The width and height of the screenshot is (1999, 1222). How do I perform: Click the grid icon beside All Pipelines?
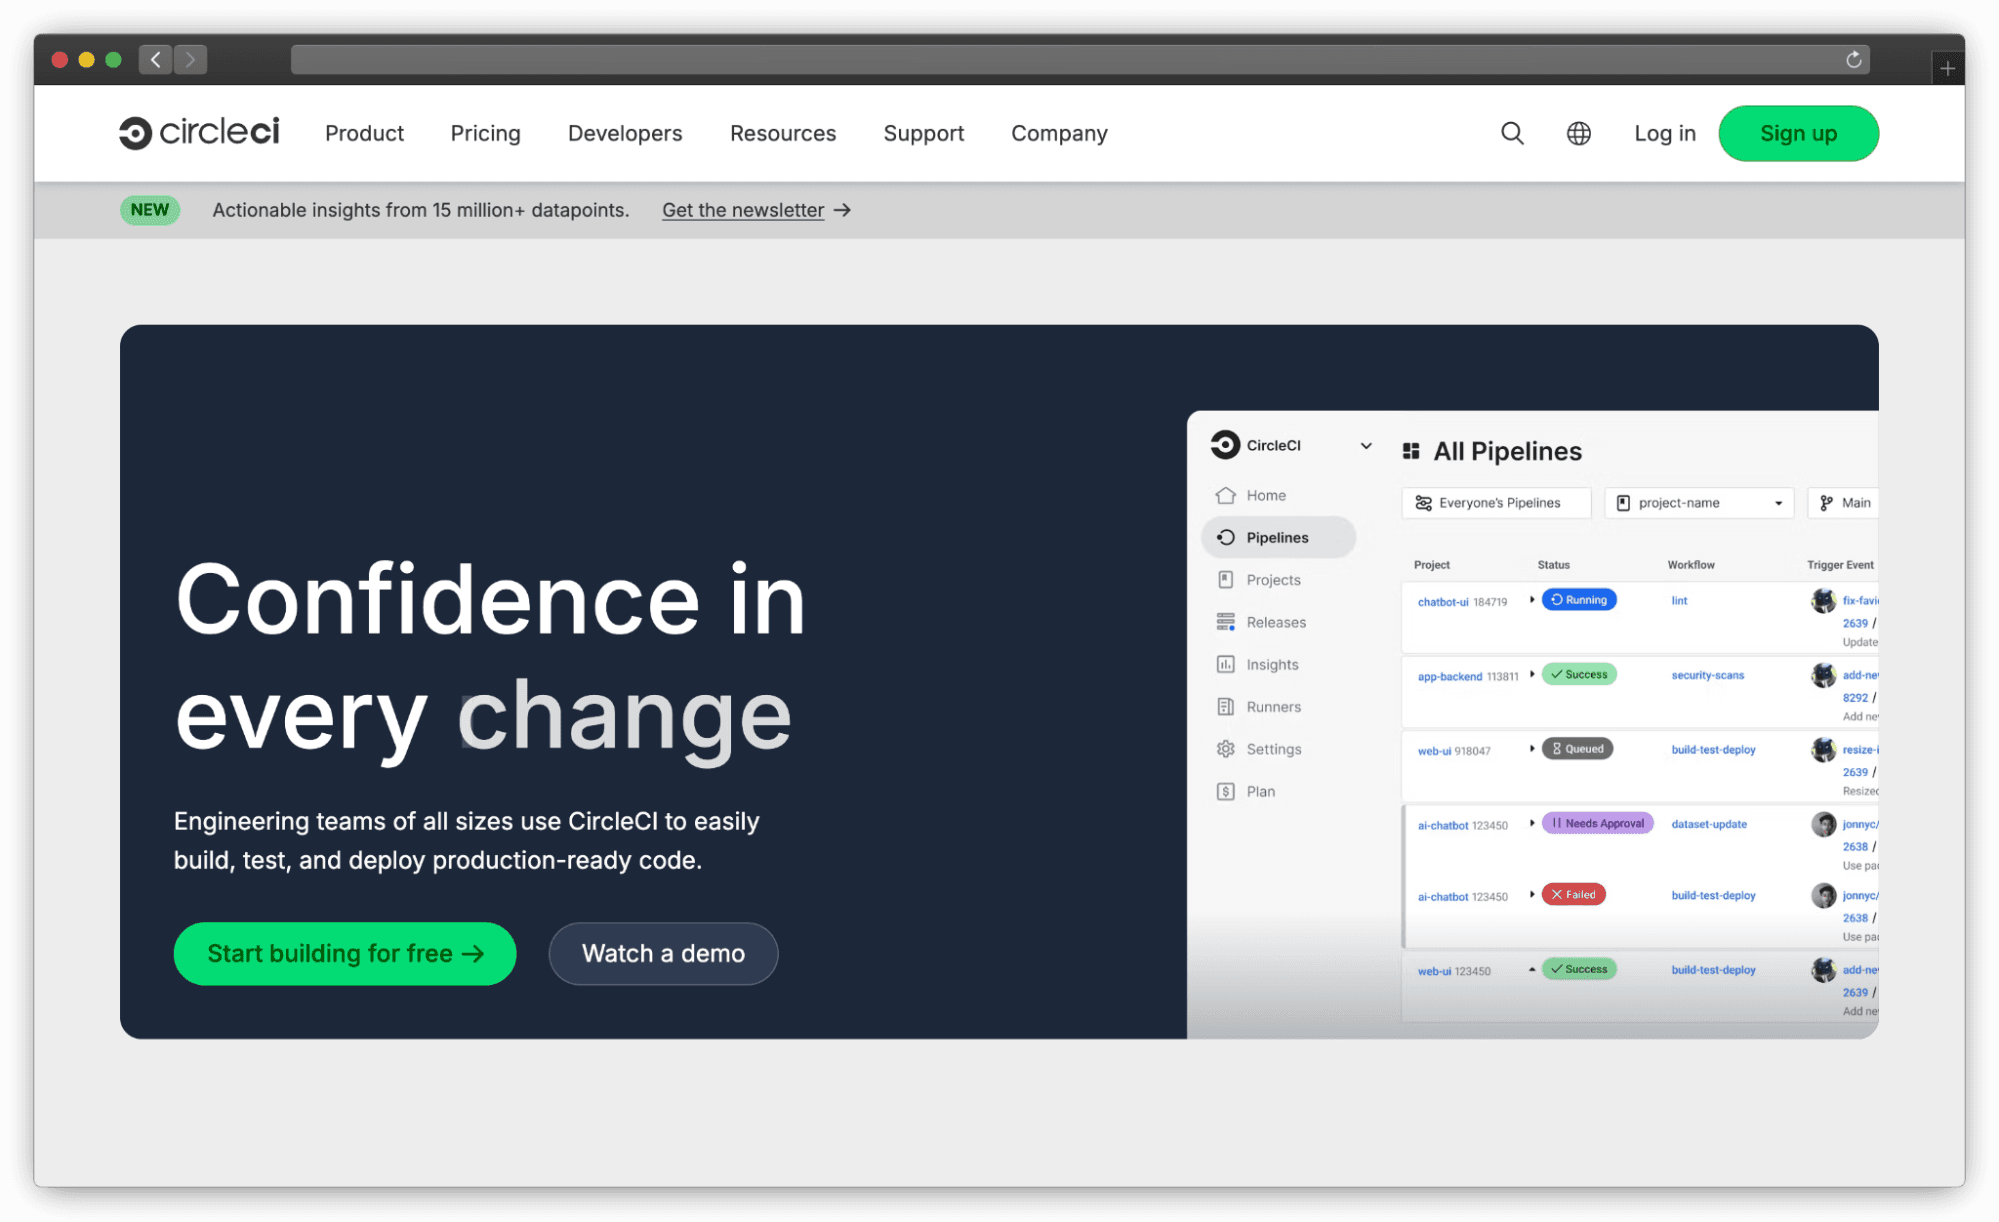(1411, 451)
